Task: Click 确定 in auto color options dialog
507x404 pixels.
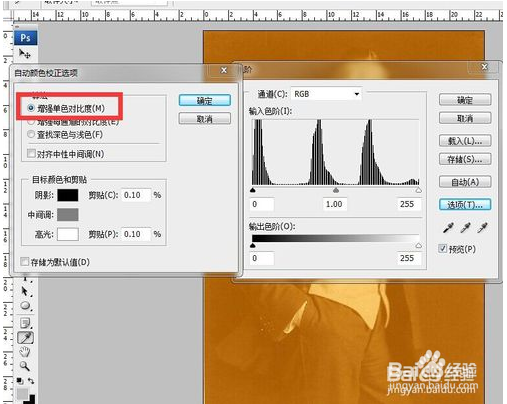Action: coord(205,100)
